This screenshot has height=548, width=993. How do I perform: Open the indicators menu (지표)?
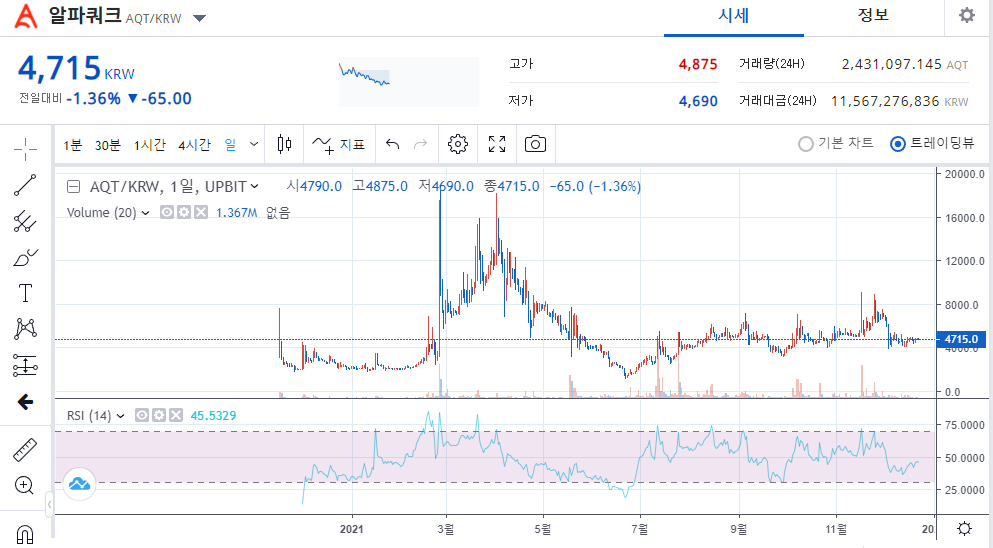click(339, 144)
